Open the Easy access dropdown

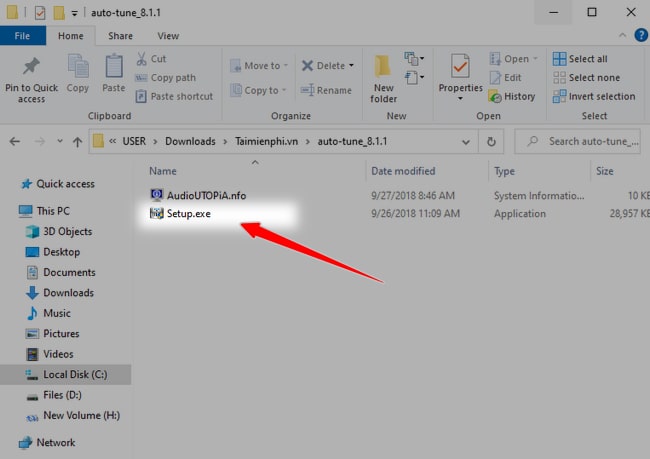pyautogui.click(x=414, y=78)
